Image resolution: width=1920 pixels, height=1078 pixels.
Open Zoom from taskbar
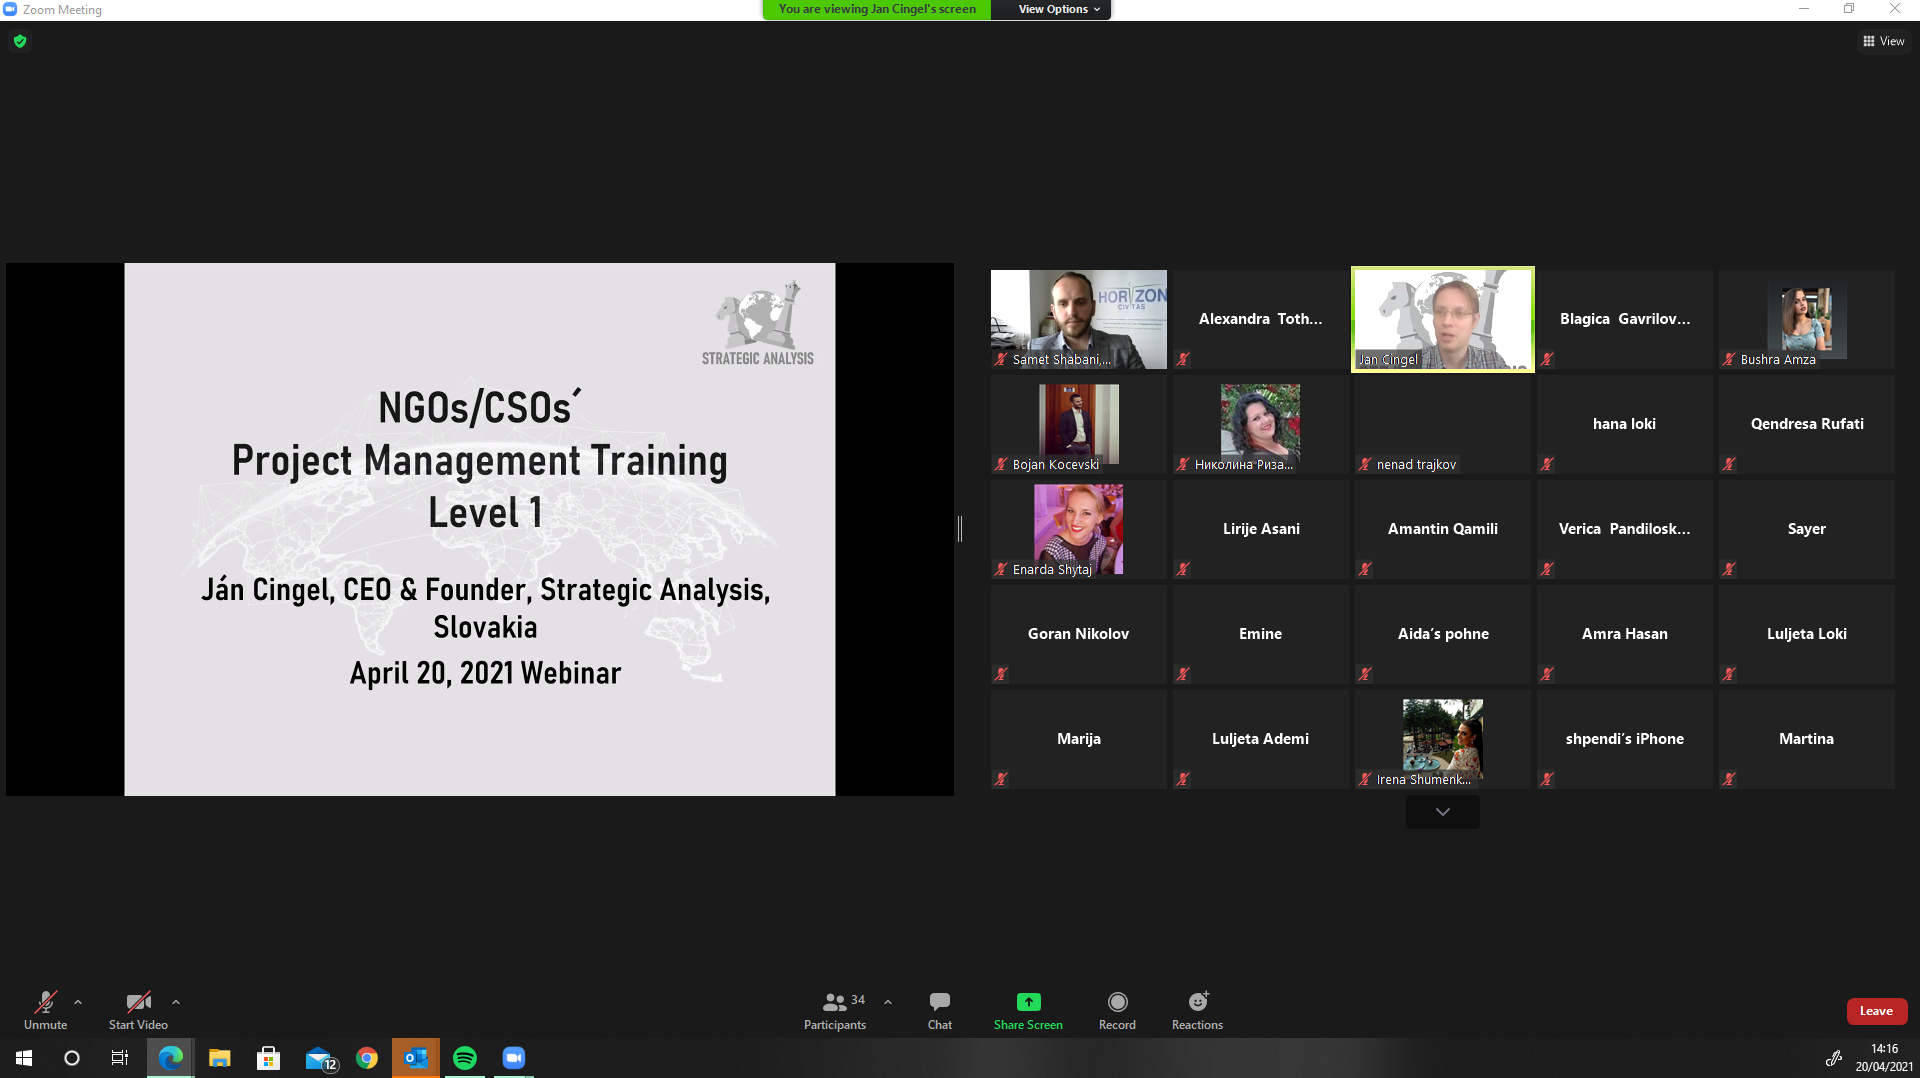(x=514, y=1058)
